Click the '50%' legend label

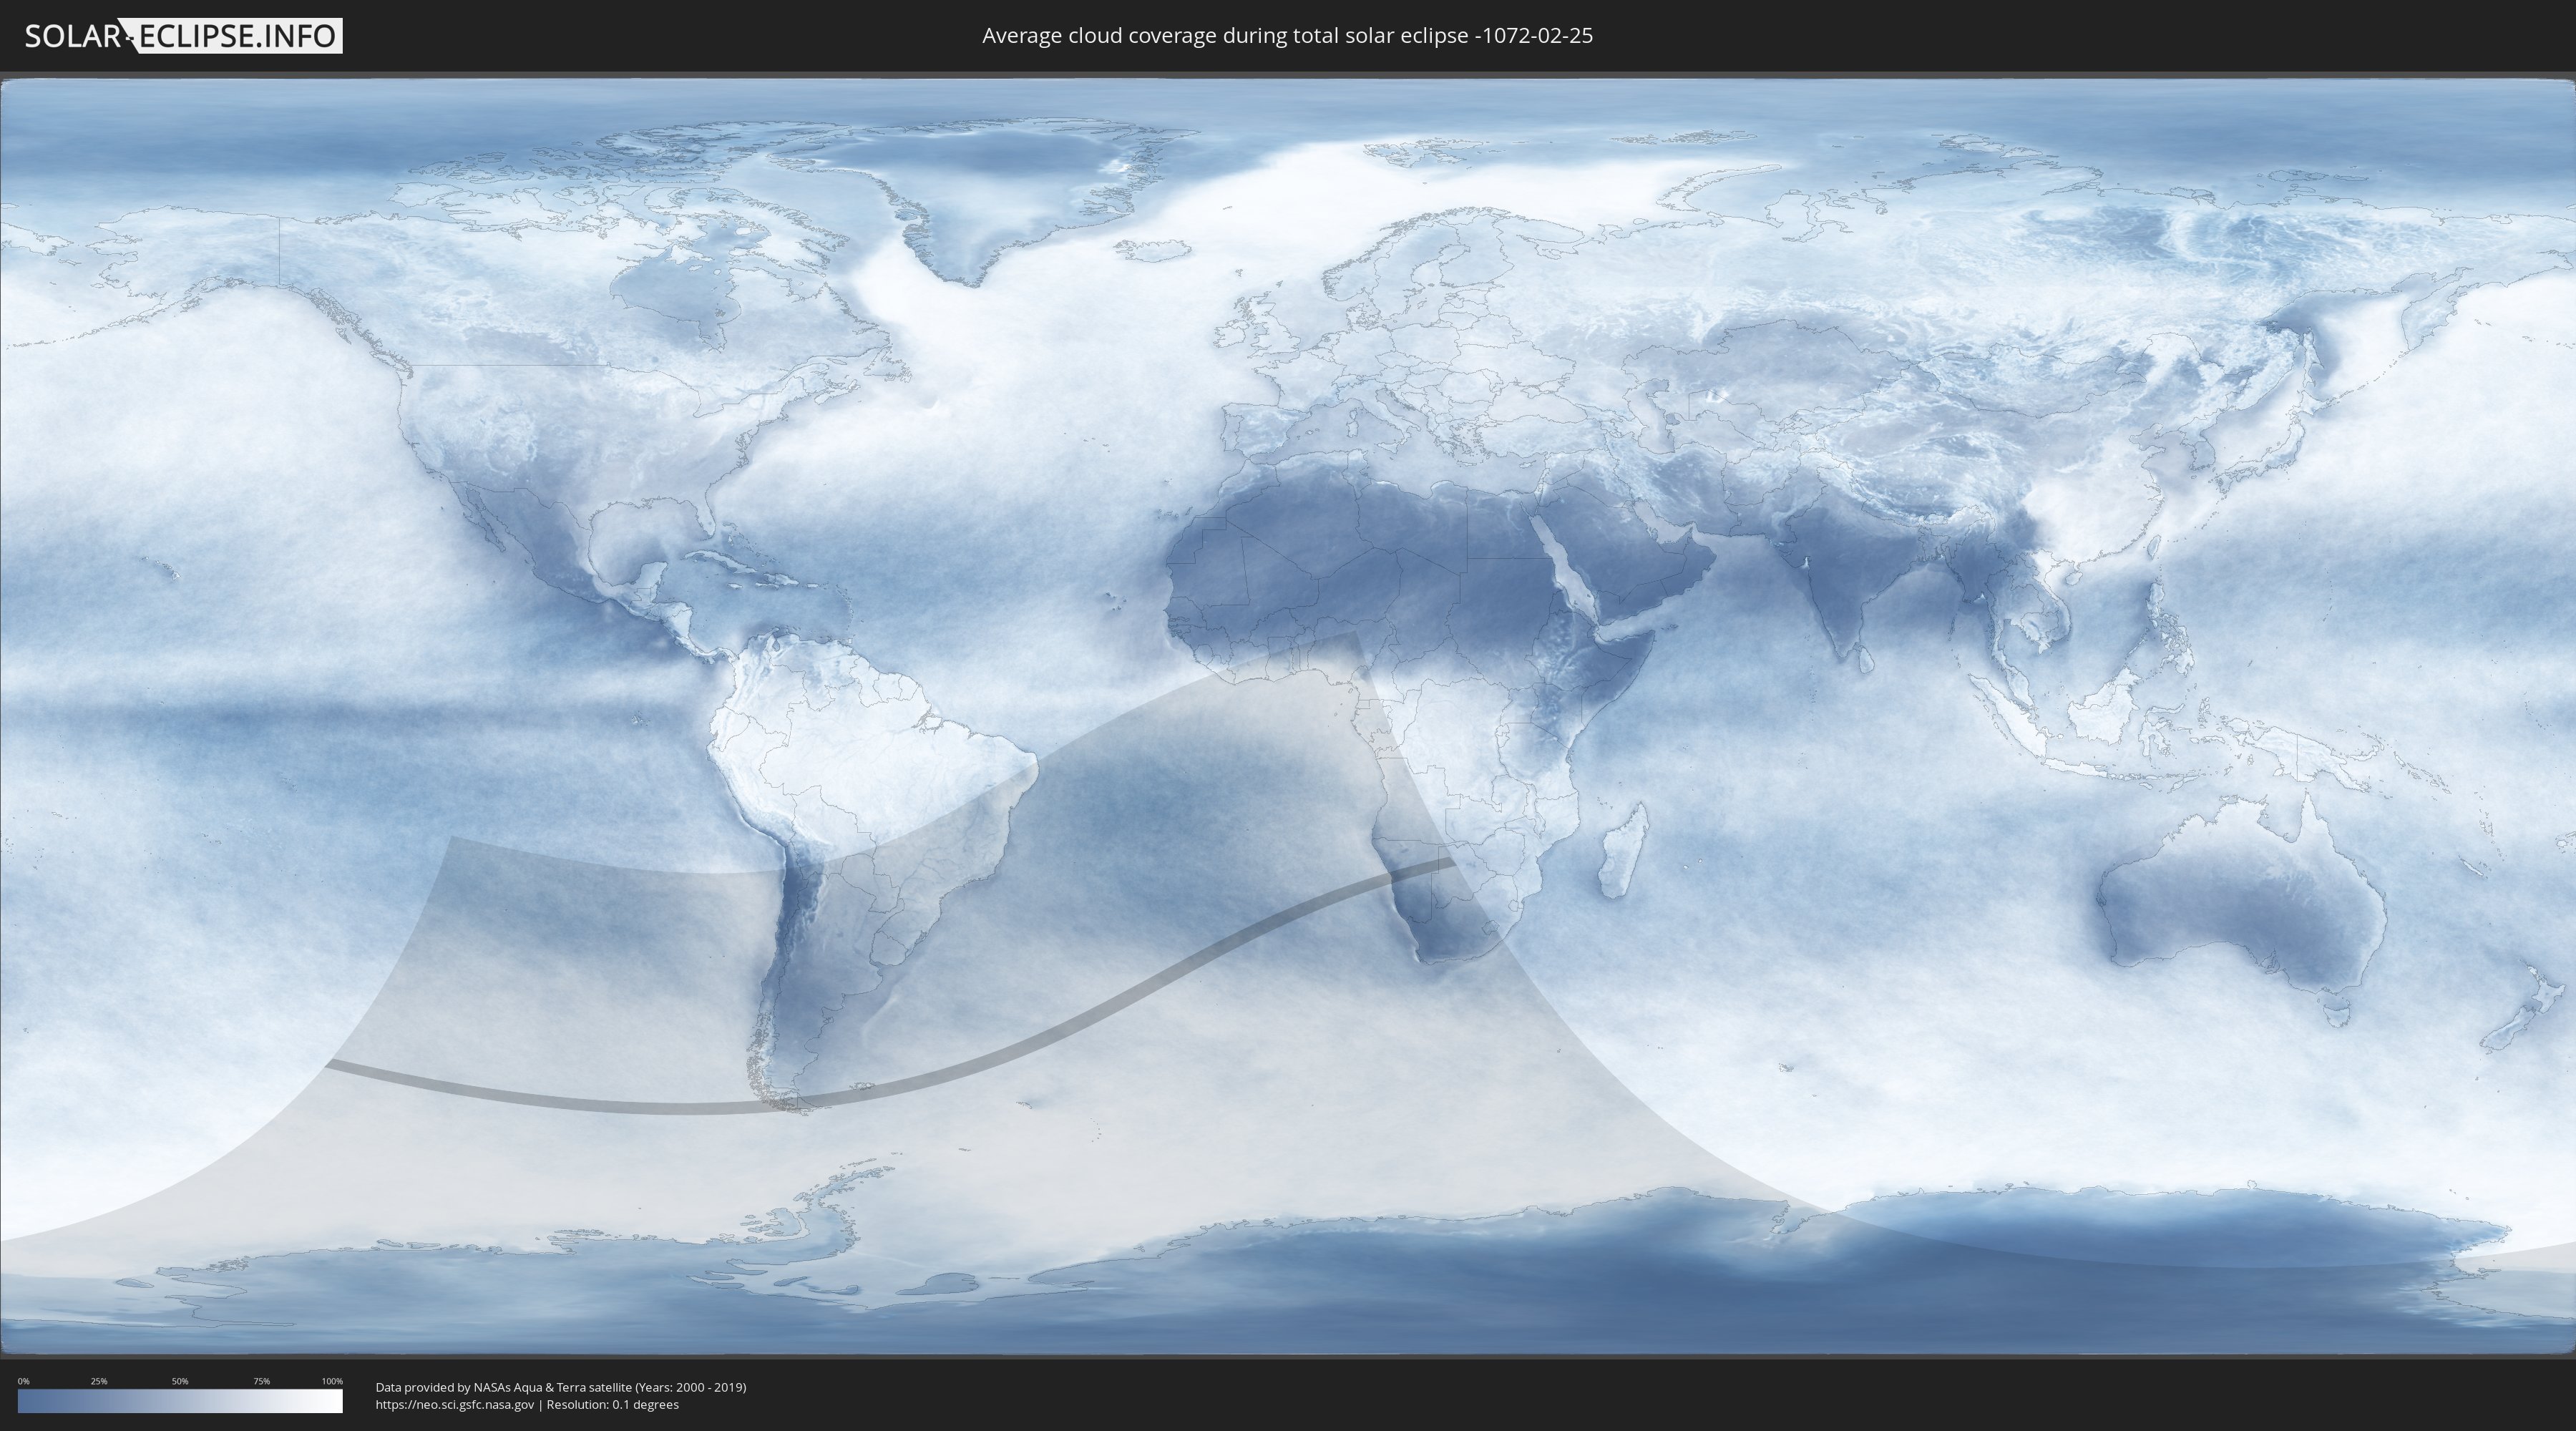click(x=180, y=1381)
